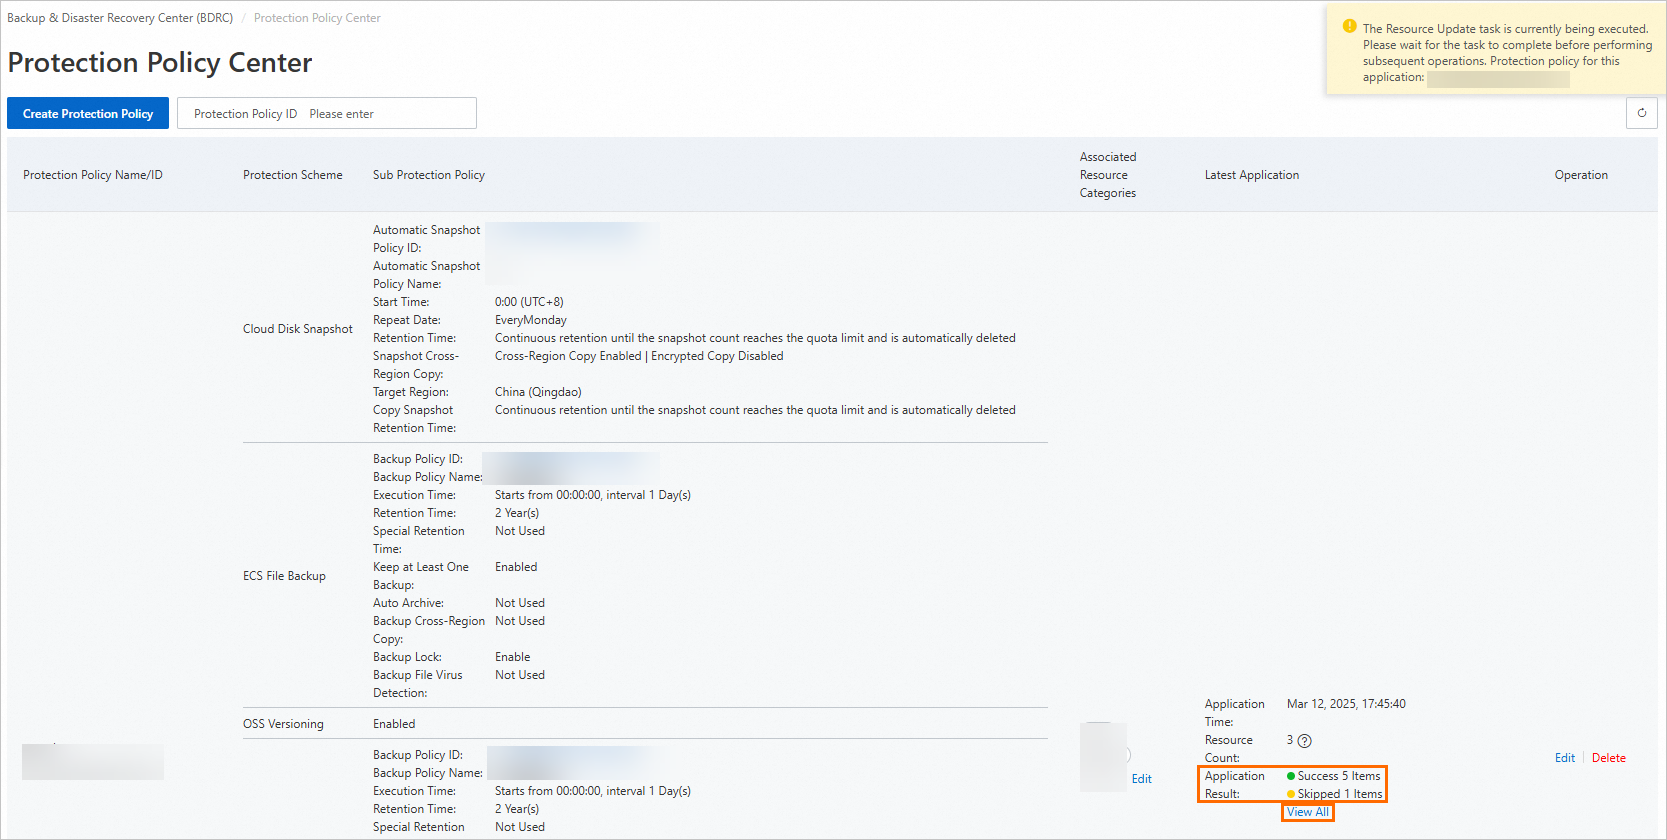This screenshot has width=1667, height=840.
Task: Click the 0:00 (UTC+8) start time
Action: coord(529,302)
